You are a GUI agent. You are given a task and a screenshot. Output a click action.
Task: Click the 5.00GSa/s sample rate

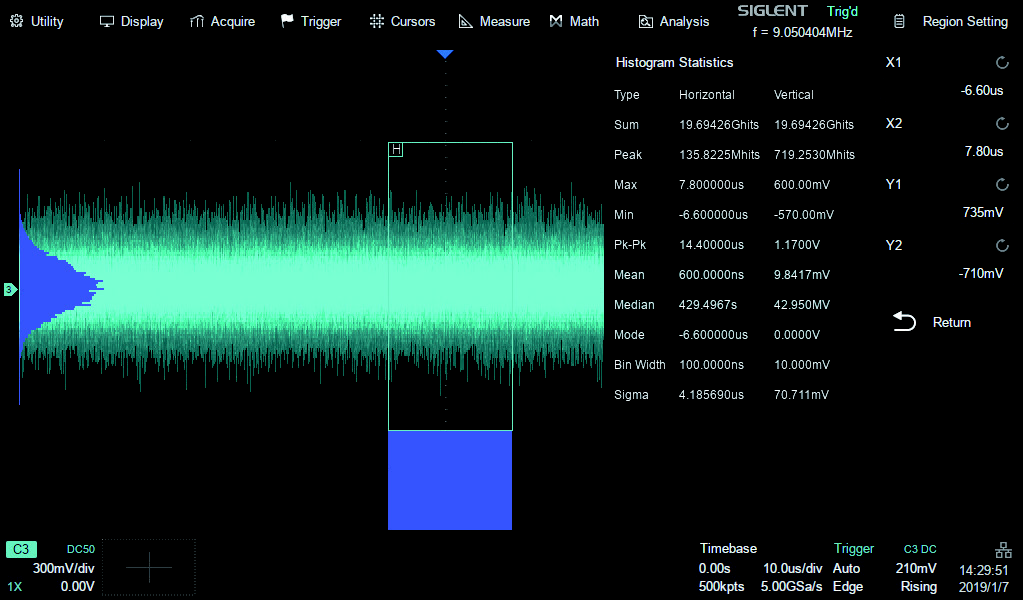pyautogui.click(x=791, y=587)
